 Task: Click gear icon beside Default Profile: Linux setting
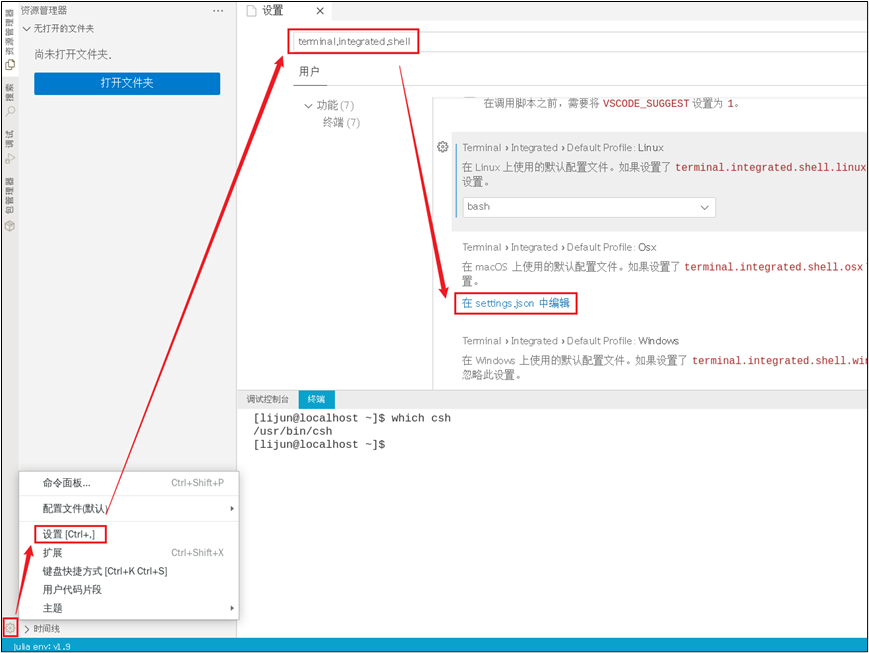coord(442,147)
